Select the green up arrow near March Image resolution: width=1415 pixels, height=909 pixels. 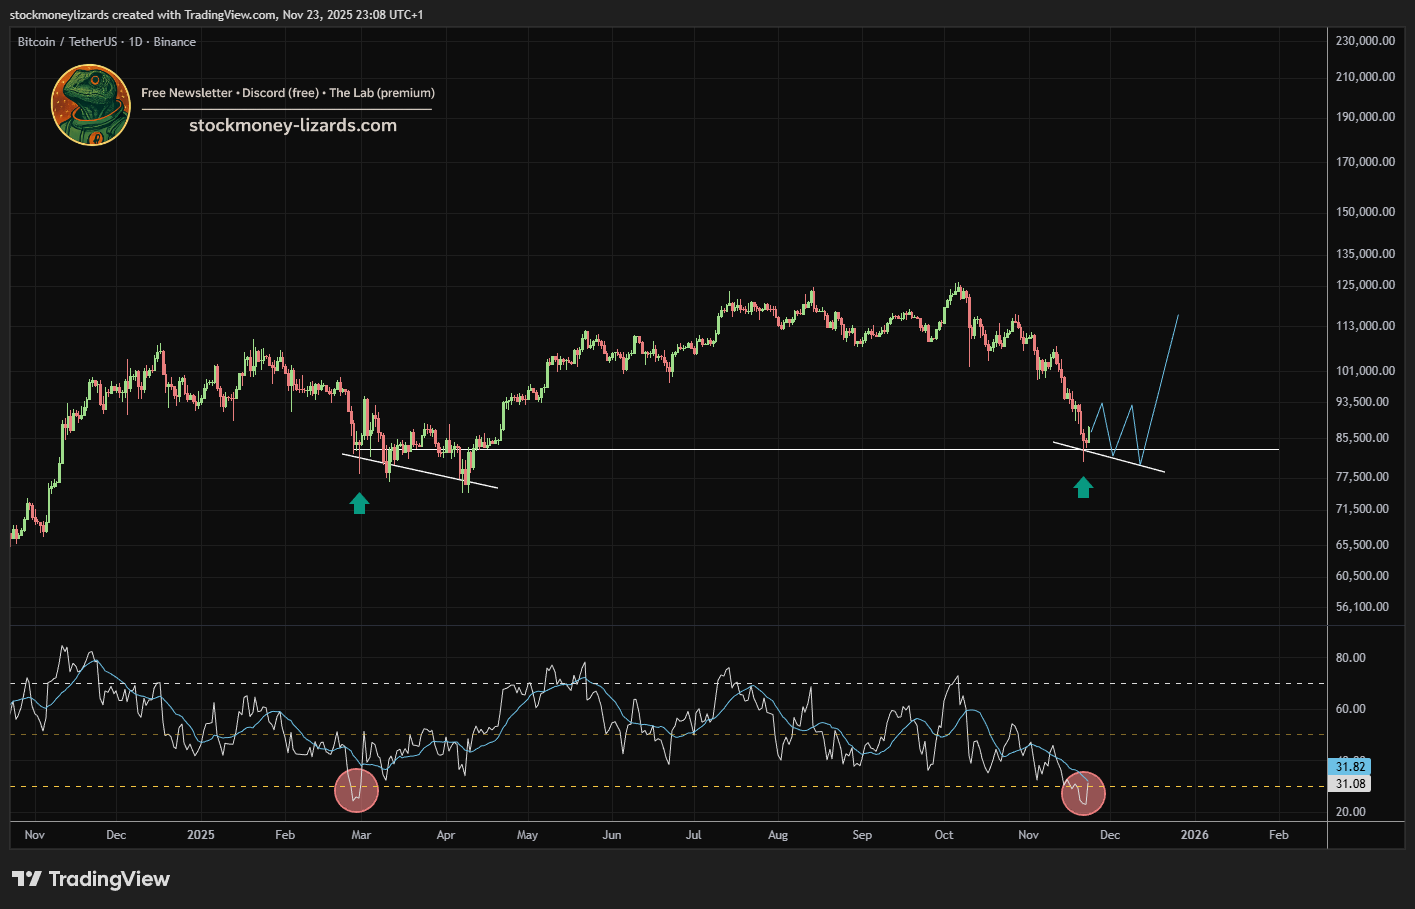tap(359, 503)
